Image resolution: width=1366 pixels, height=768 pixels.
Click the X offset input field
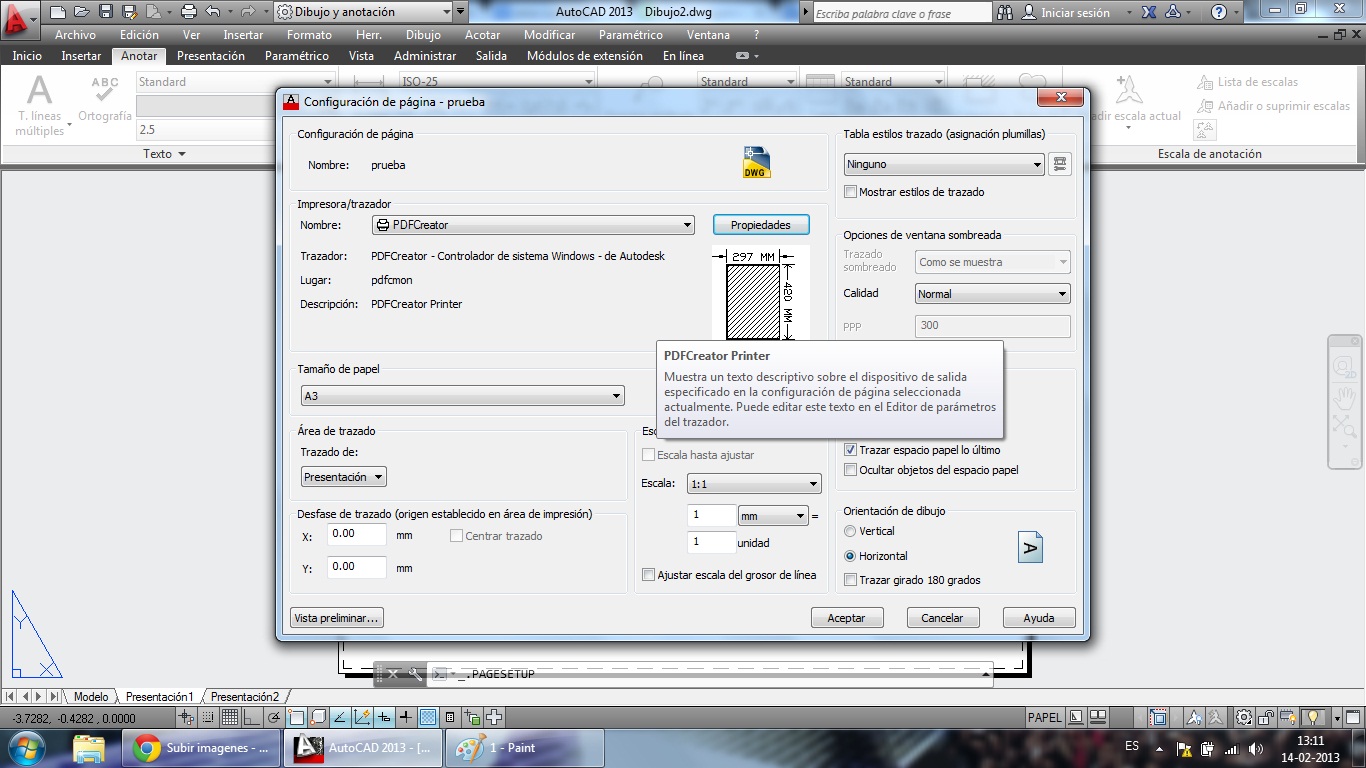click(357, 535)
